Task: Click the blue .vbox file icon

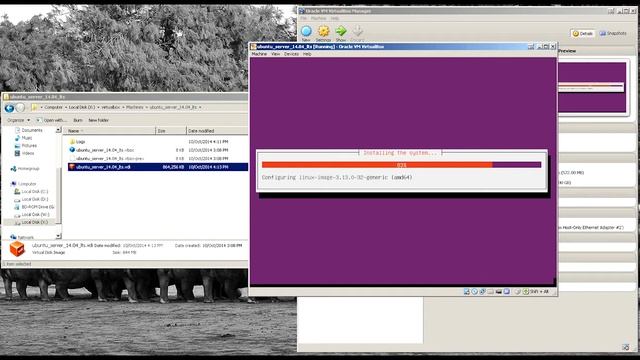Action: pos(72,150)
